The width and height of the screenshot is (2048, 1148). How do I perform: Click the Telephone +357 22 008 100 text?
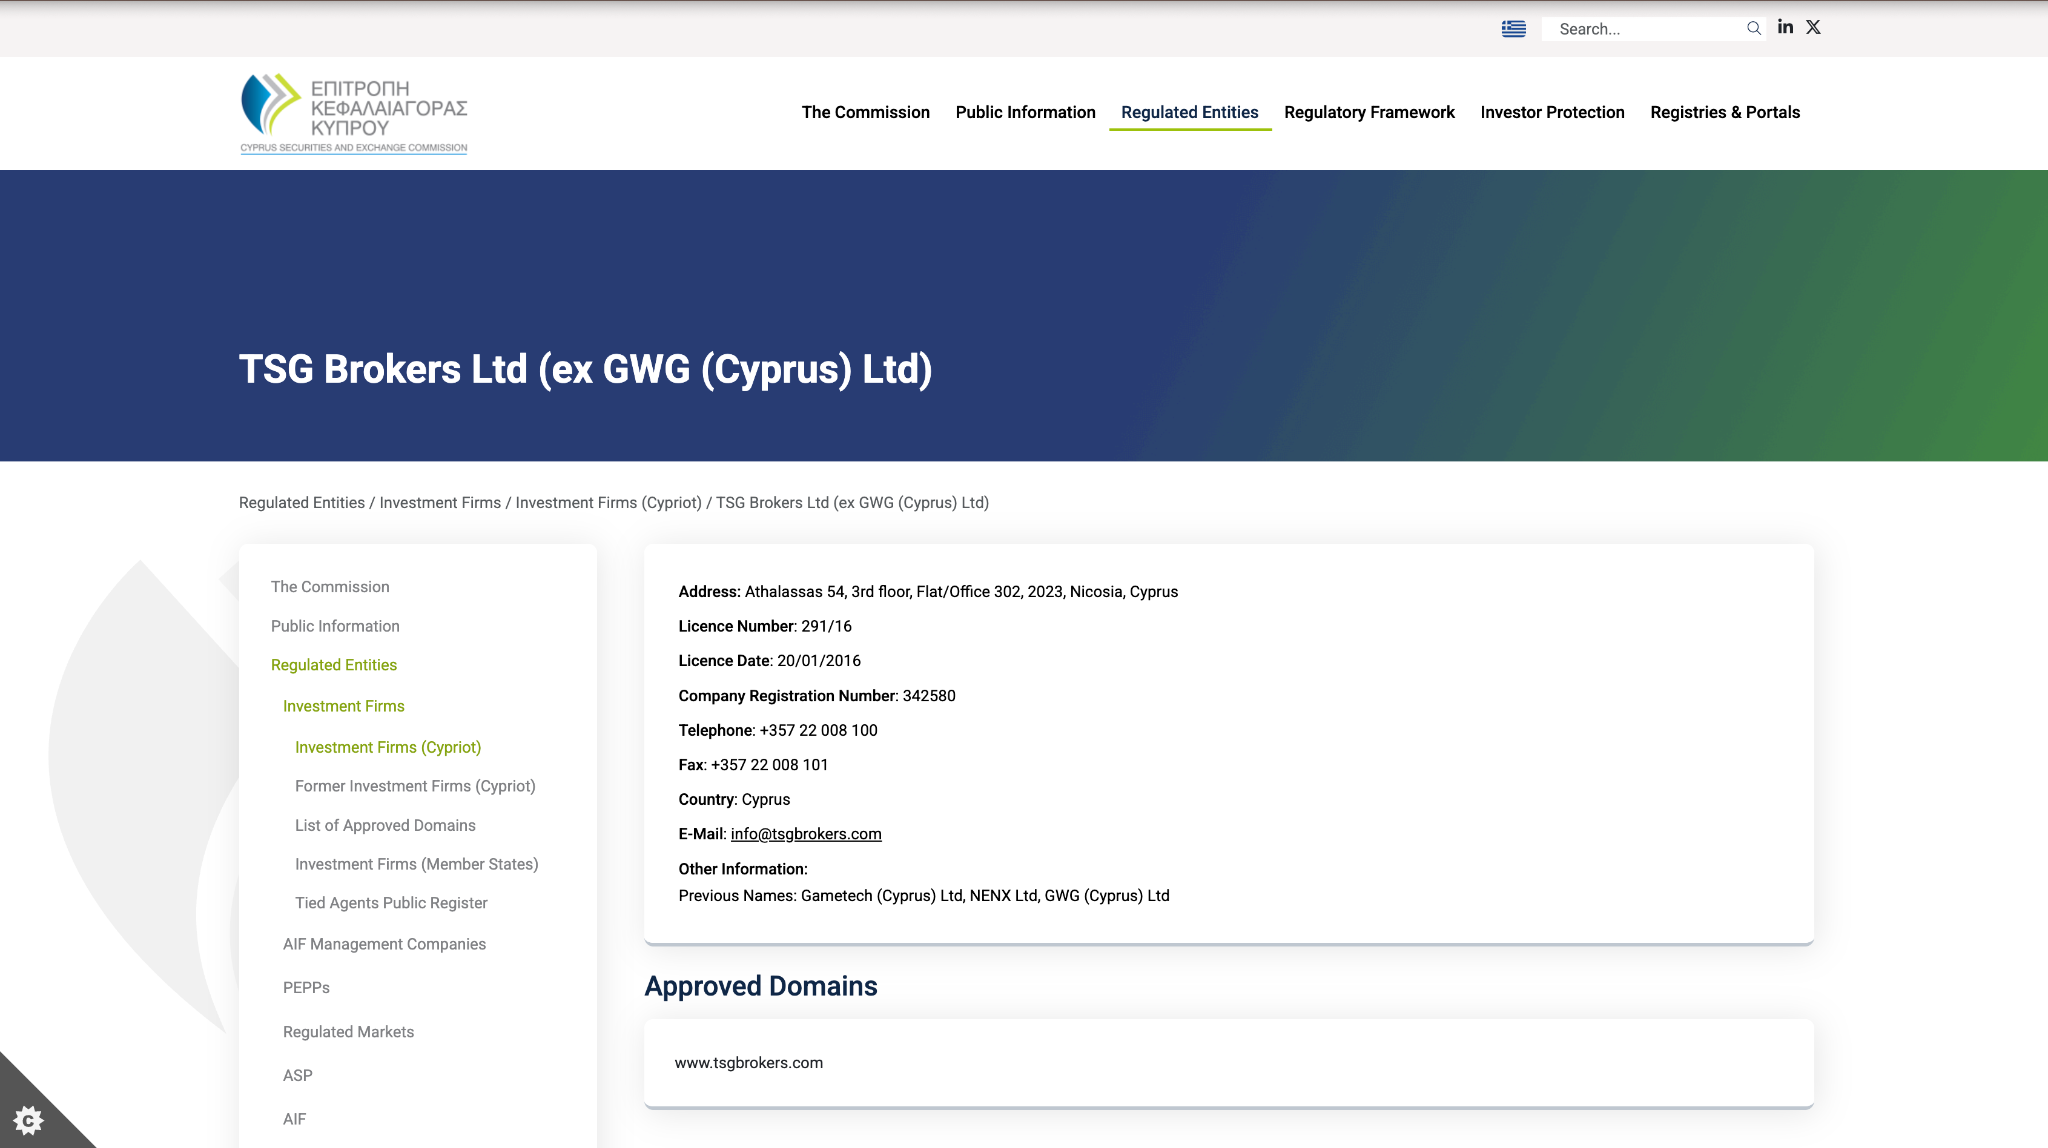pos(778,731)
